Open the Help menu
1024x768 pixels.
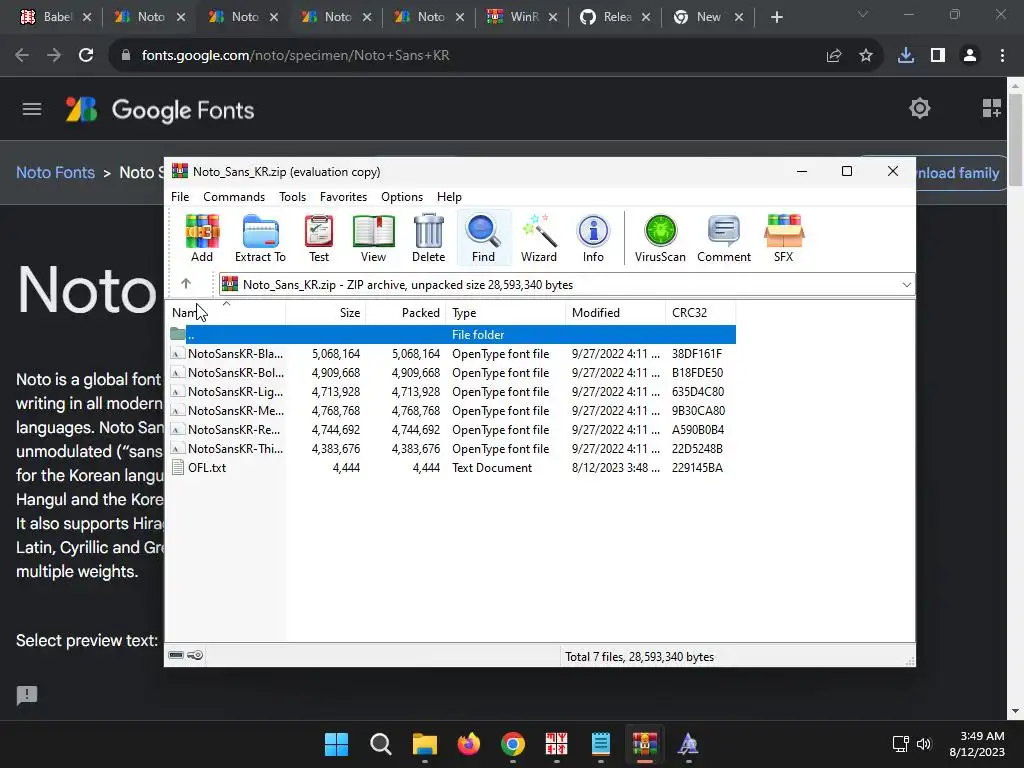[449, 197]
